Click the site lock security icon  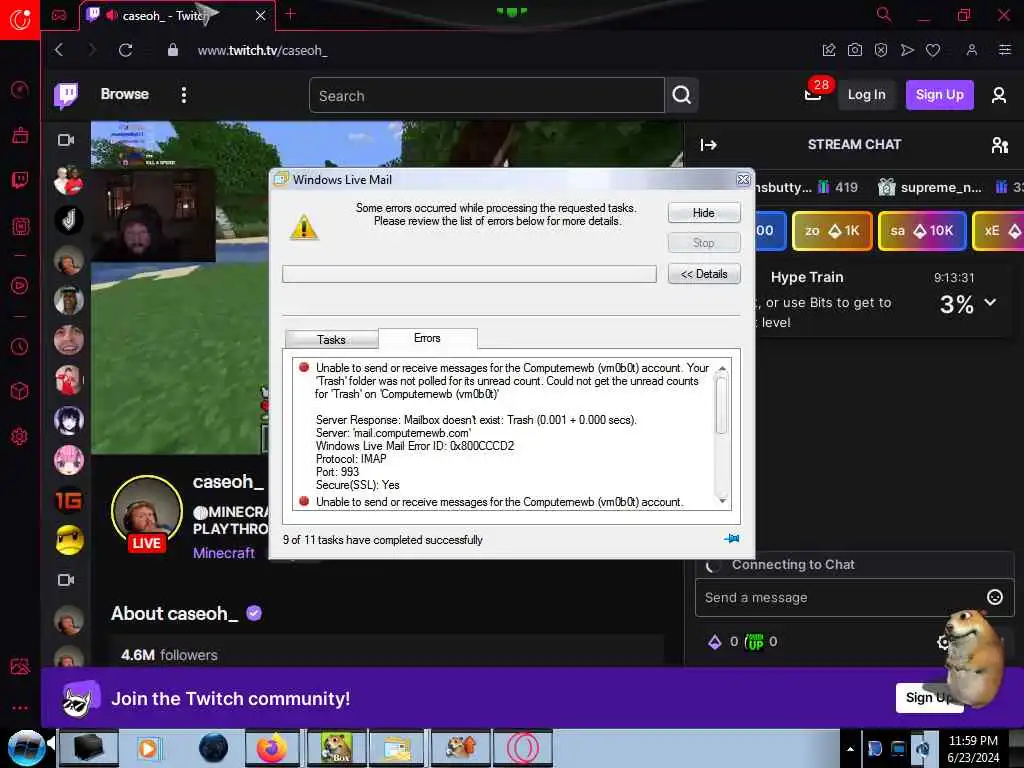(172, 50)
